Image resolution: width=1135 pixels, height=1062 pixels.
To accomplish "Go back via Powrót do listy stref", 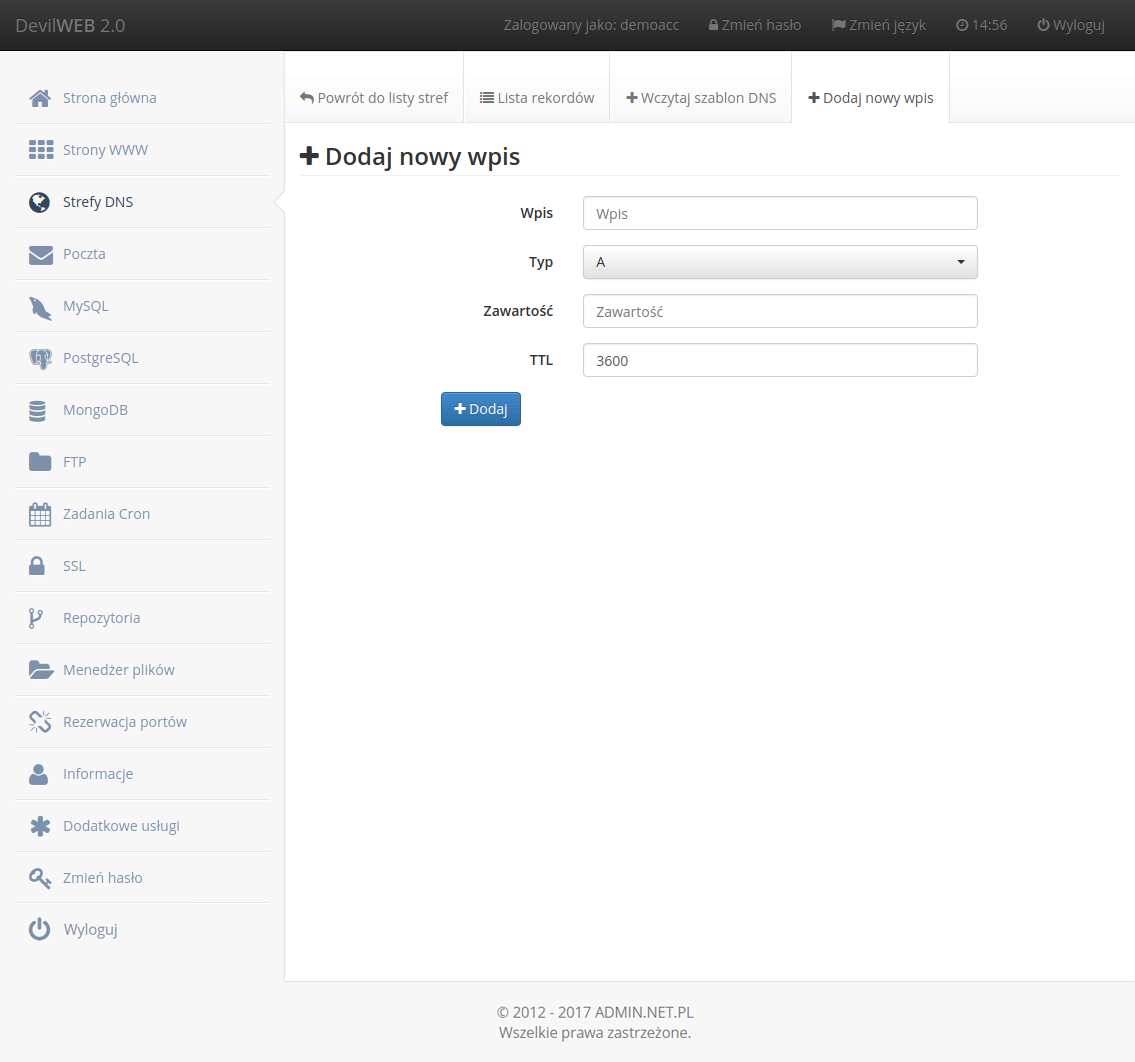I will point(374,98).
